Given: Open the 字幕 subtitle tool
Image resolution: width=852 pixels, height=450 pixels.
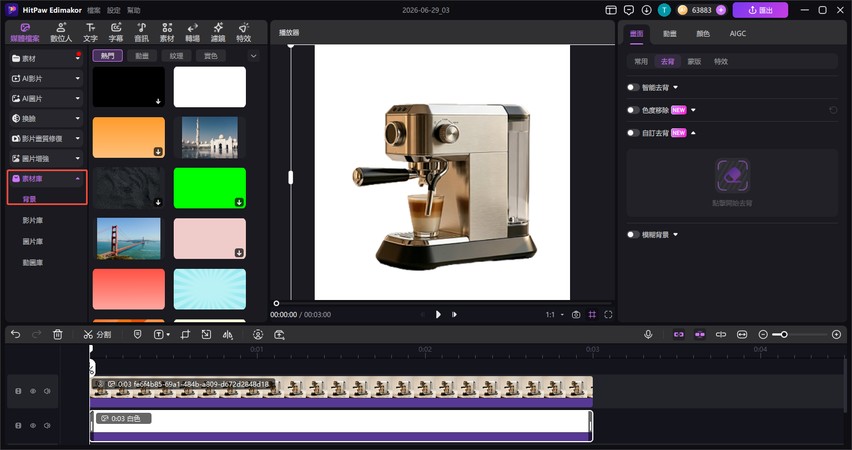Looking at the screenshot, I should point(116,32).
